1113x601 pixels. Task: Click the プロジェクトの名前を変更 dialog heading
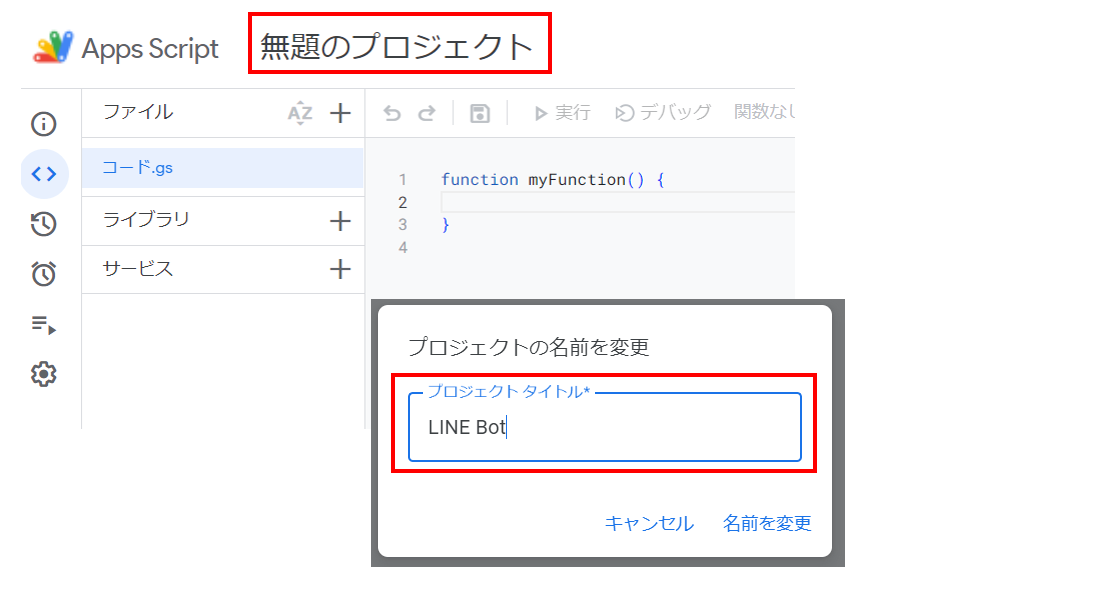click(529, 347)
